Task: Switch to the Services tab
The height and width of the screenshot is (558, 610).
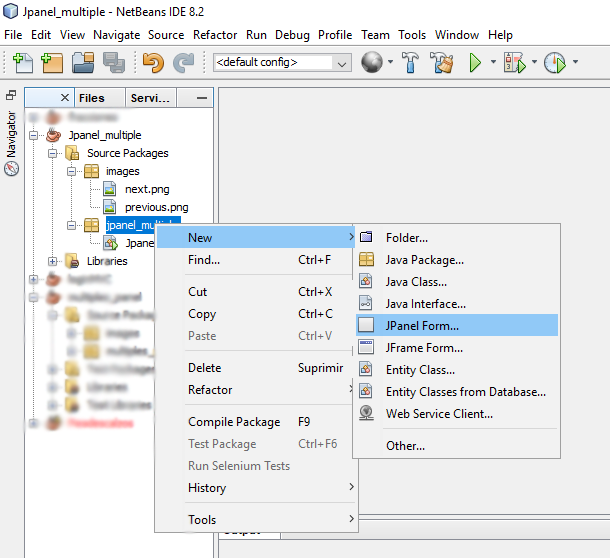Action: 150,98
